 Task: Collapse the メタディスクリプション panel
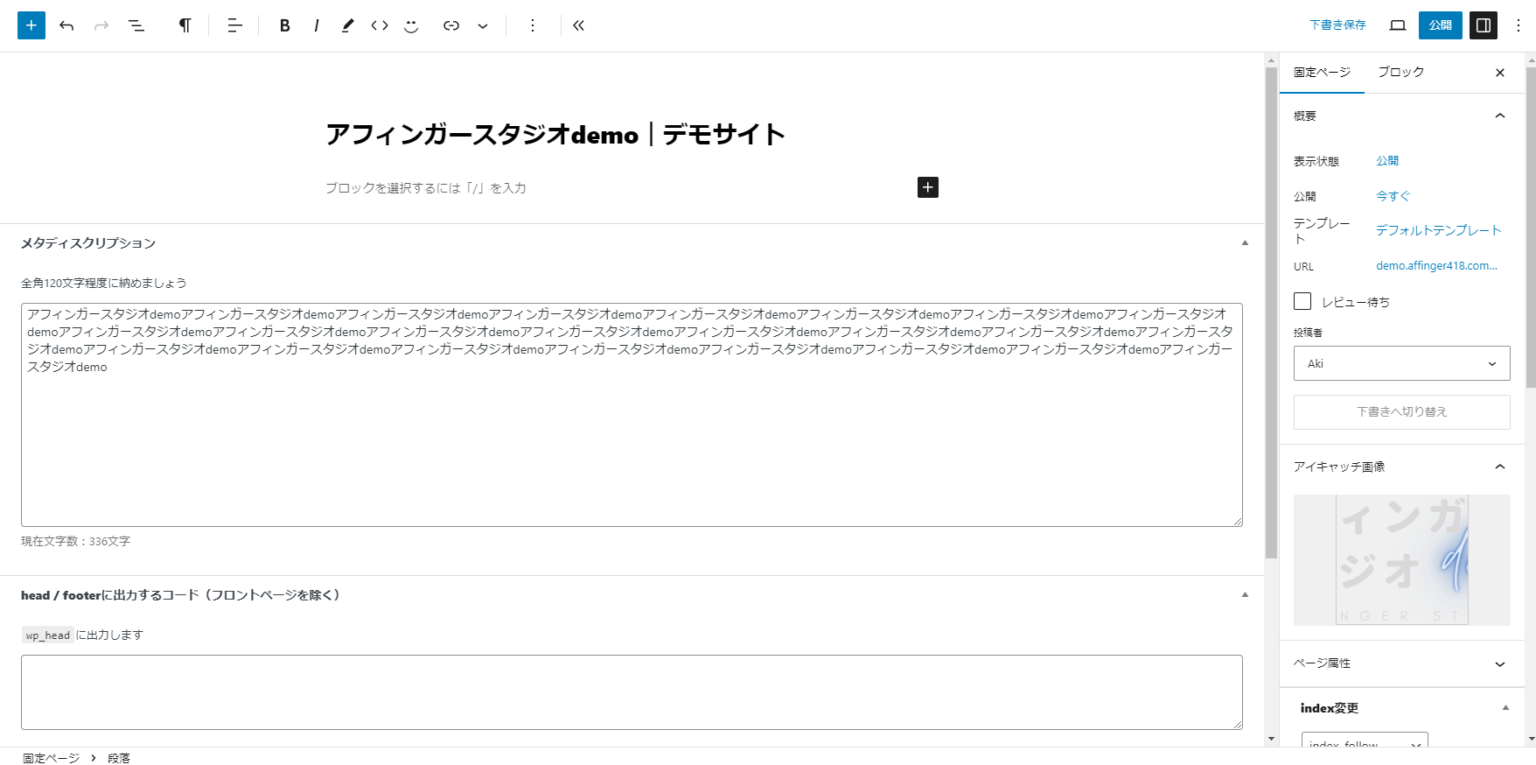pos(1245,243)
